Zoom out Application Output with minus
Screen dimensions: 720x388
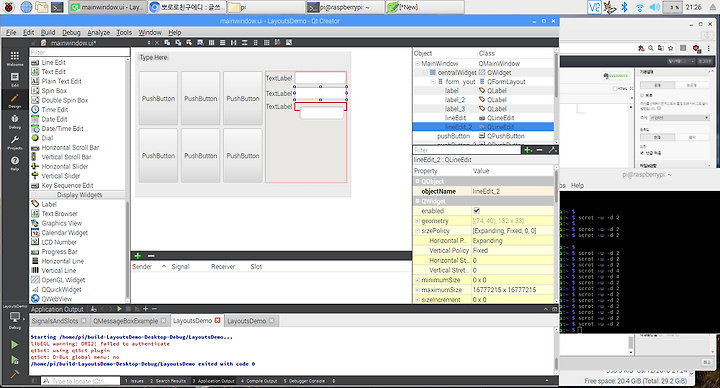tap(154, 309)
